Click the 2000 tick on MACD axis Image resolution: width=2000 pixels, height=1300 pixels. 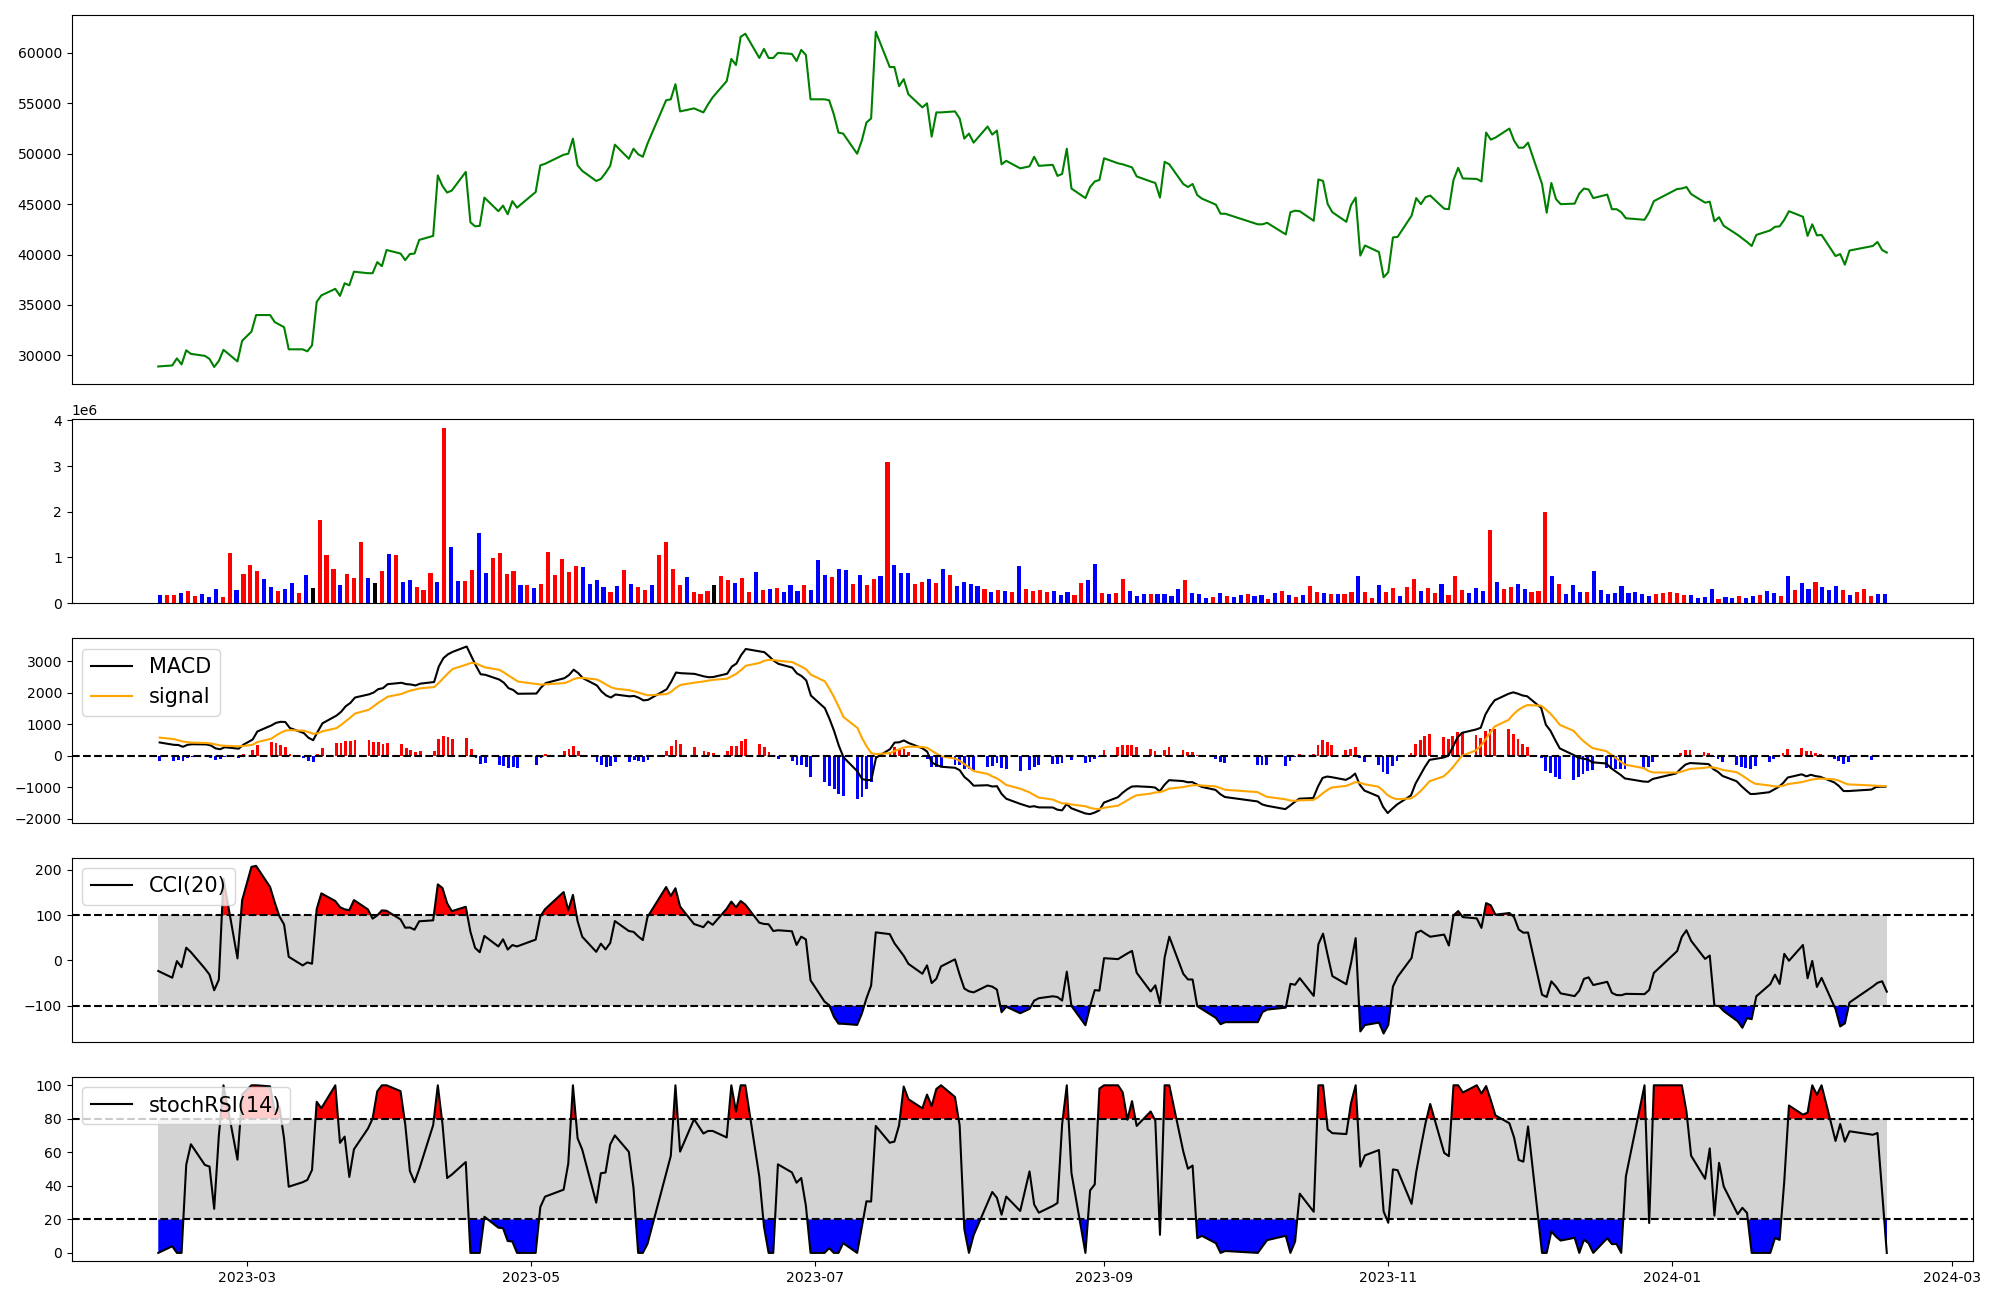(44, 694)
